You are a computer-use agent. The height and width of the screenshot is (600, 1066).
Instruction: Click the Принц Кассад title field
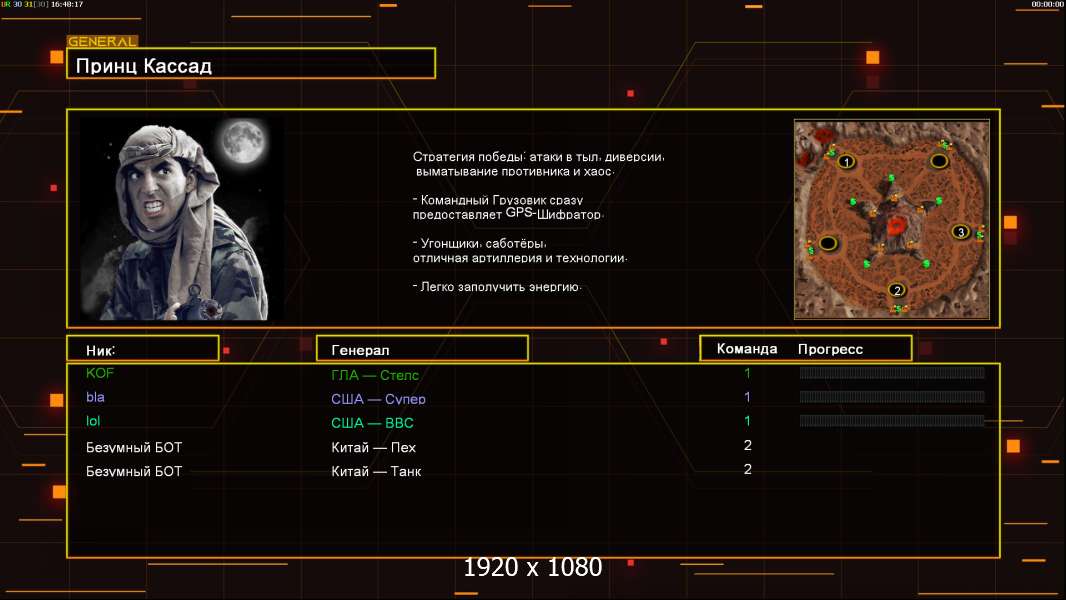251,66
